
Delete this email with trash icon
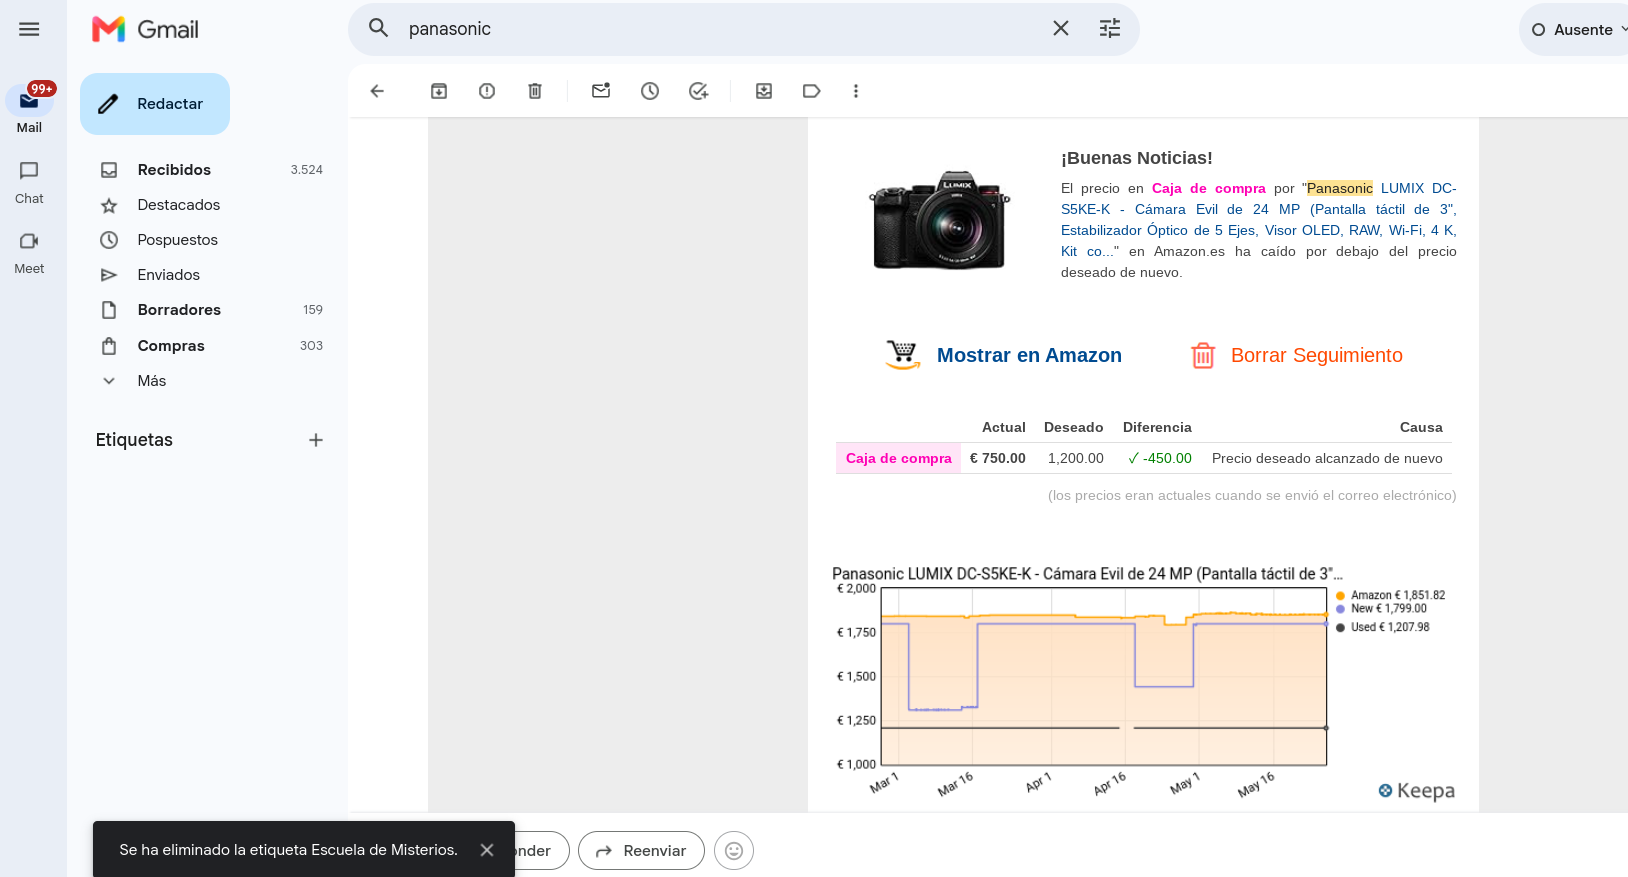tap(535, 91)
